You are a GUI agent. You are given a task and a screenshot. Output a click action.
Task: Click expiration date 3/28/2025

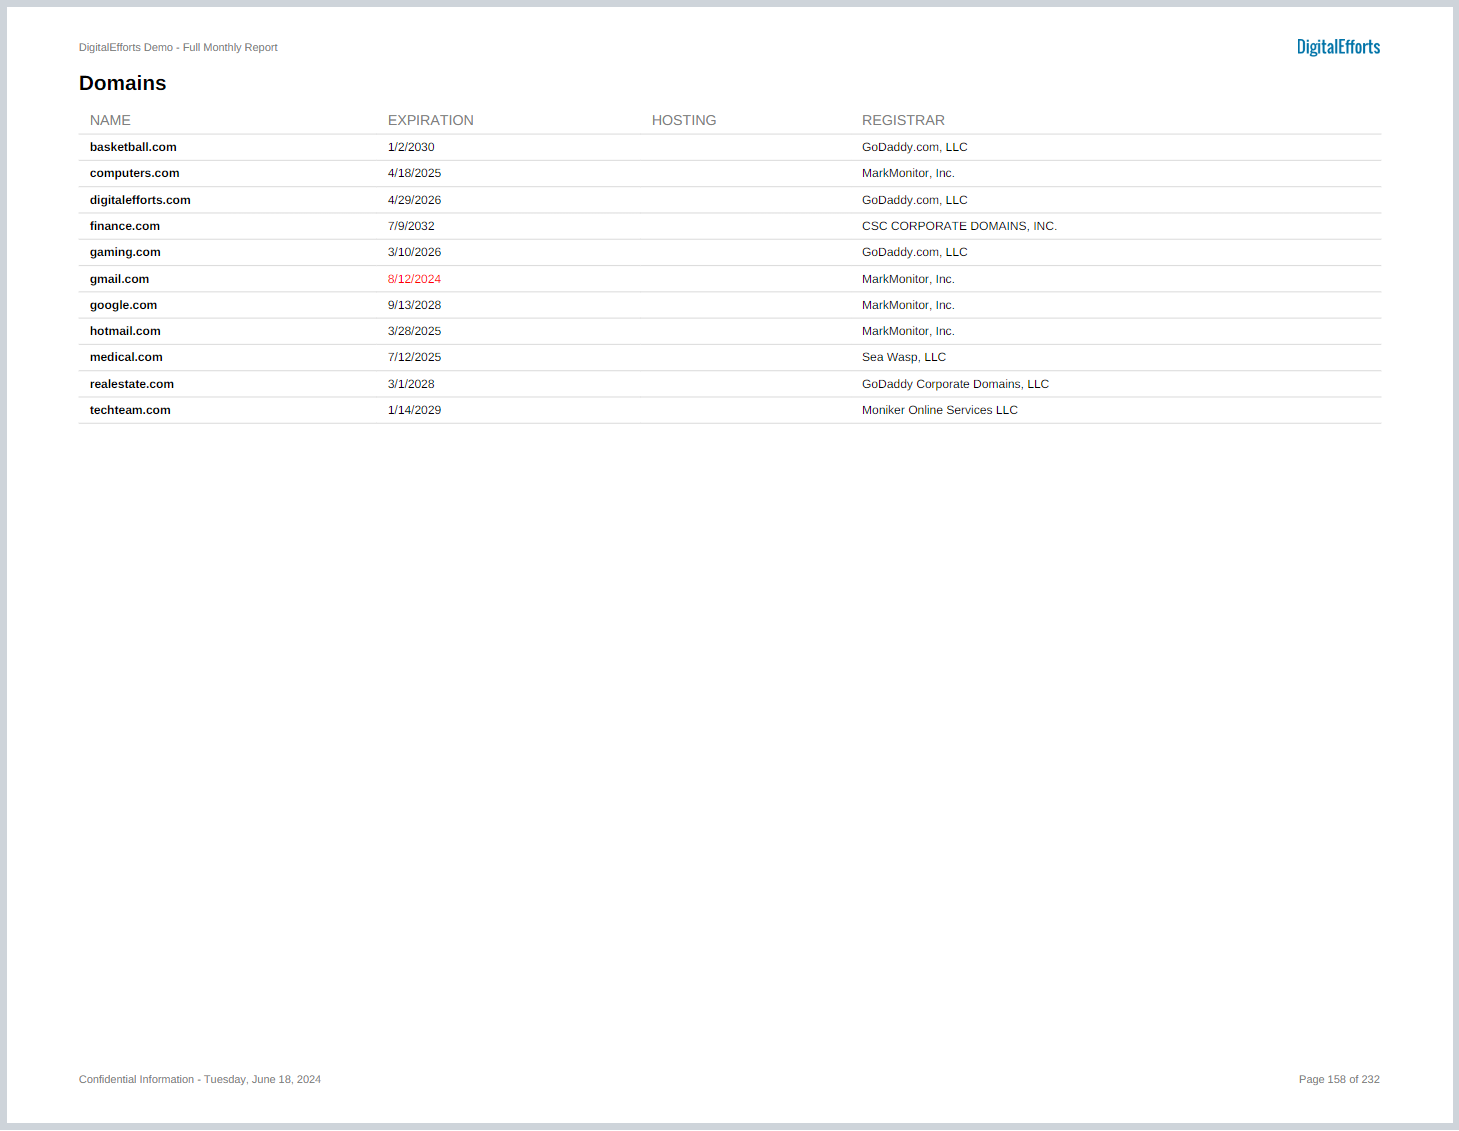pyautogui.click(x=414, y=331)
